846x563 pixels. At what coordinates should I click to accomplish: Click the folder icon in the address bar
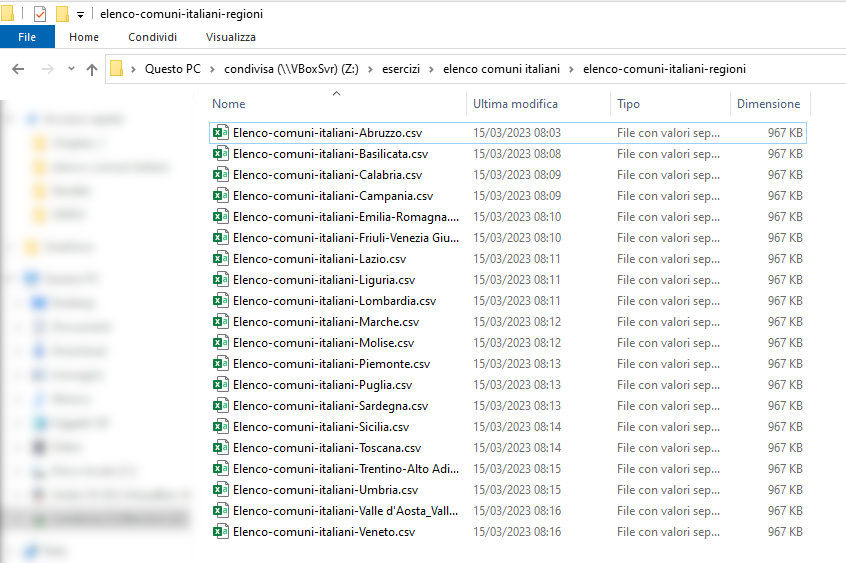click(x=117, y=69)
